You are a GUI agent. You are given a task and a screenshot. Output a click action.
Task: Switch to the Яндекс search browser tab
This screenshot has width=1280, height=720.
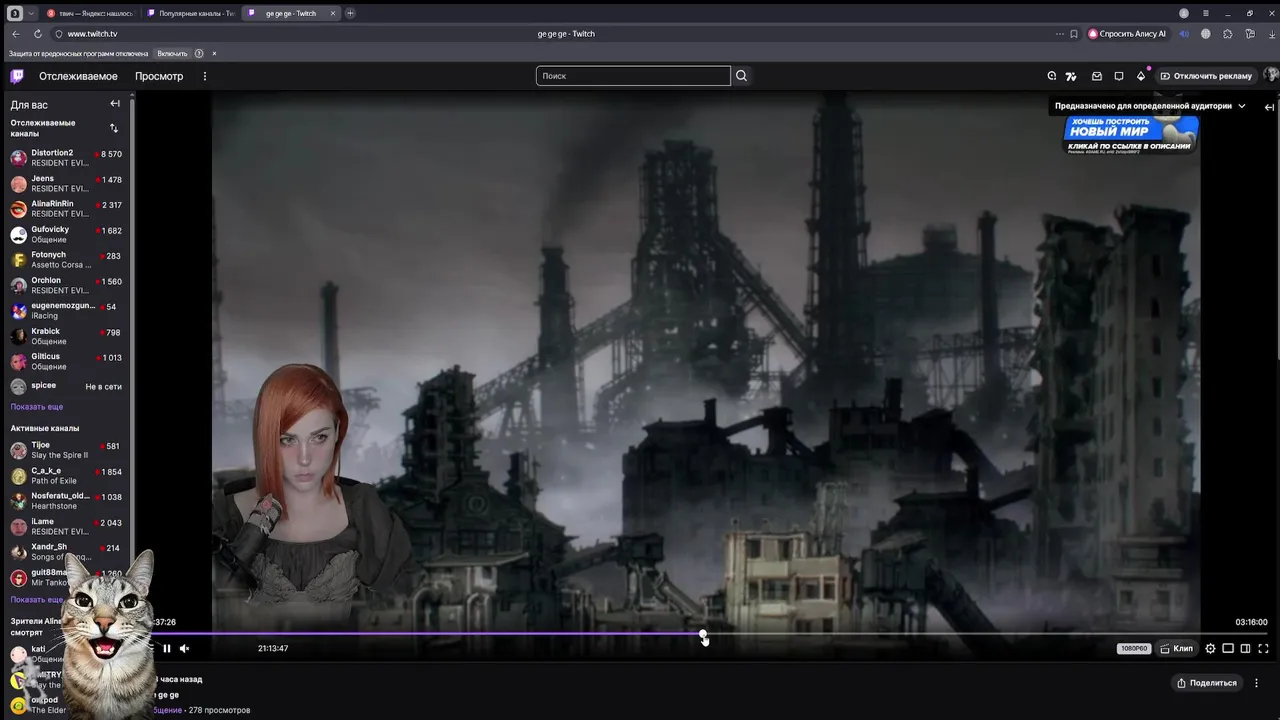(x=89, y=13)
